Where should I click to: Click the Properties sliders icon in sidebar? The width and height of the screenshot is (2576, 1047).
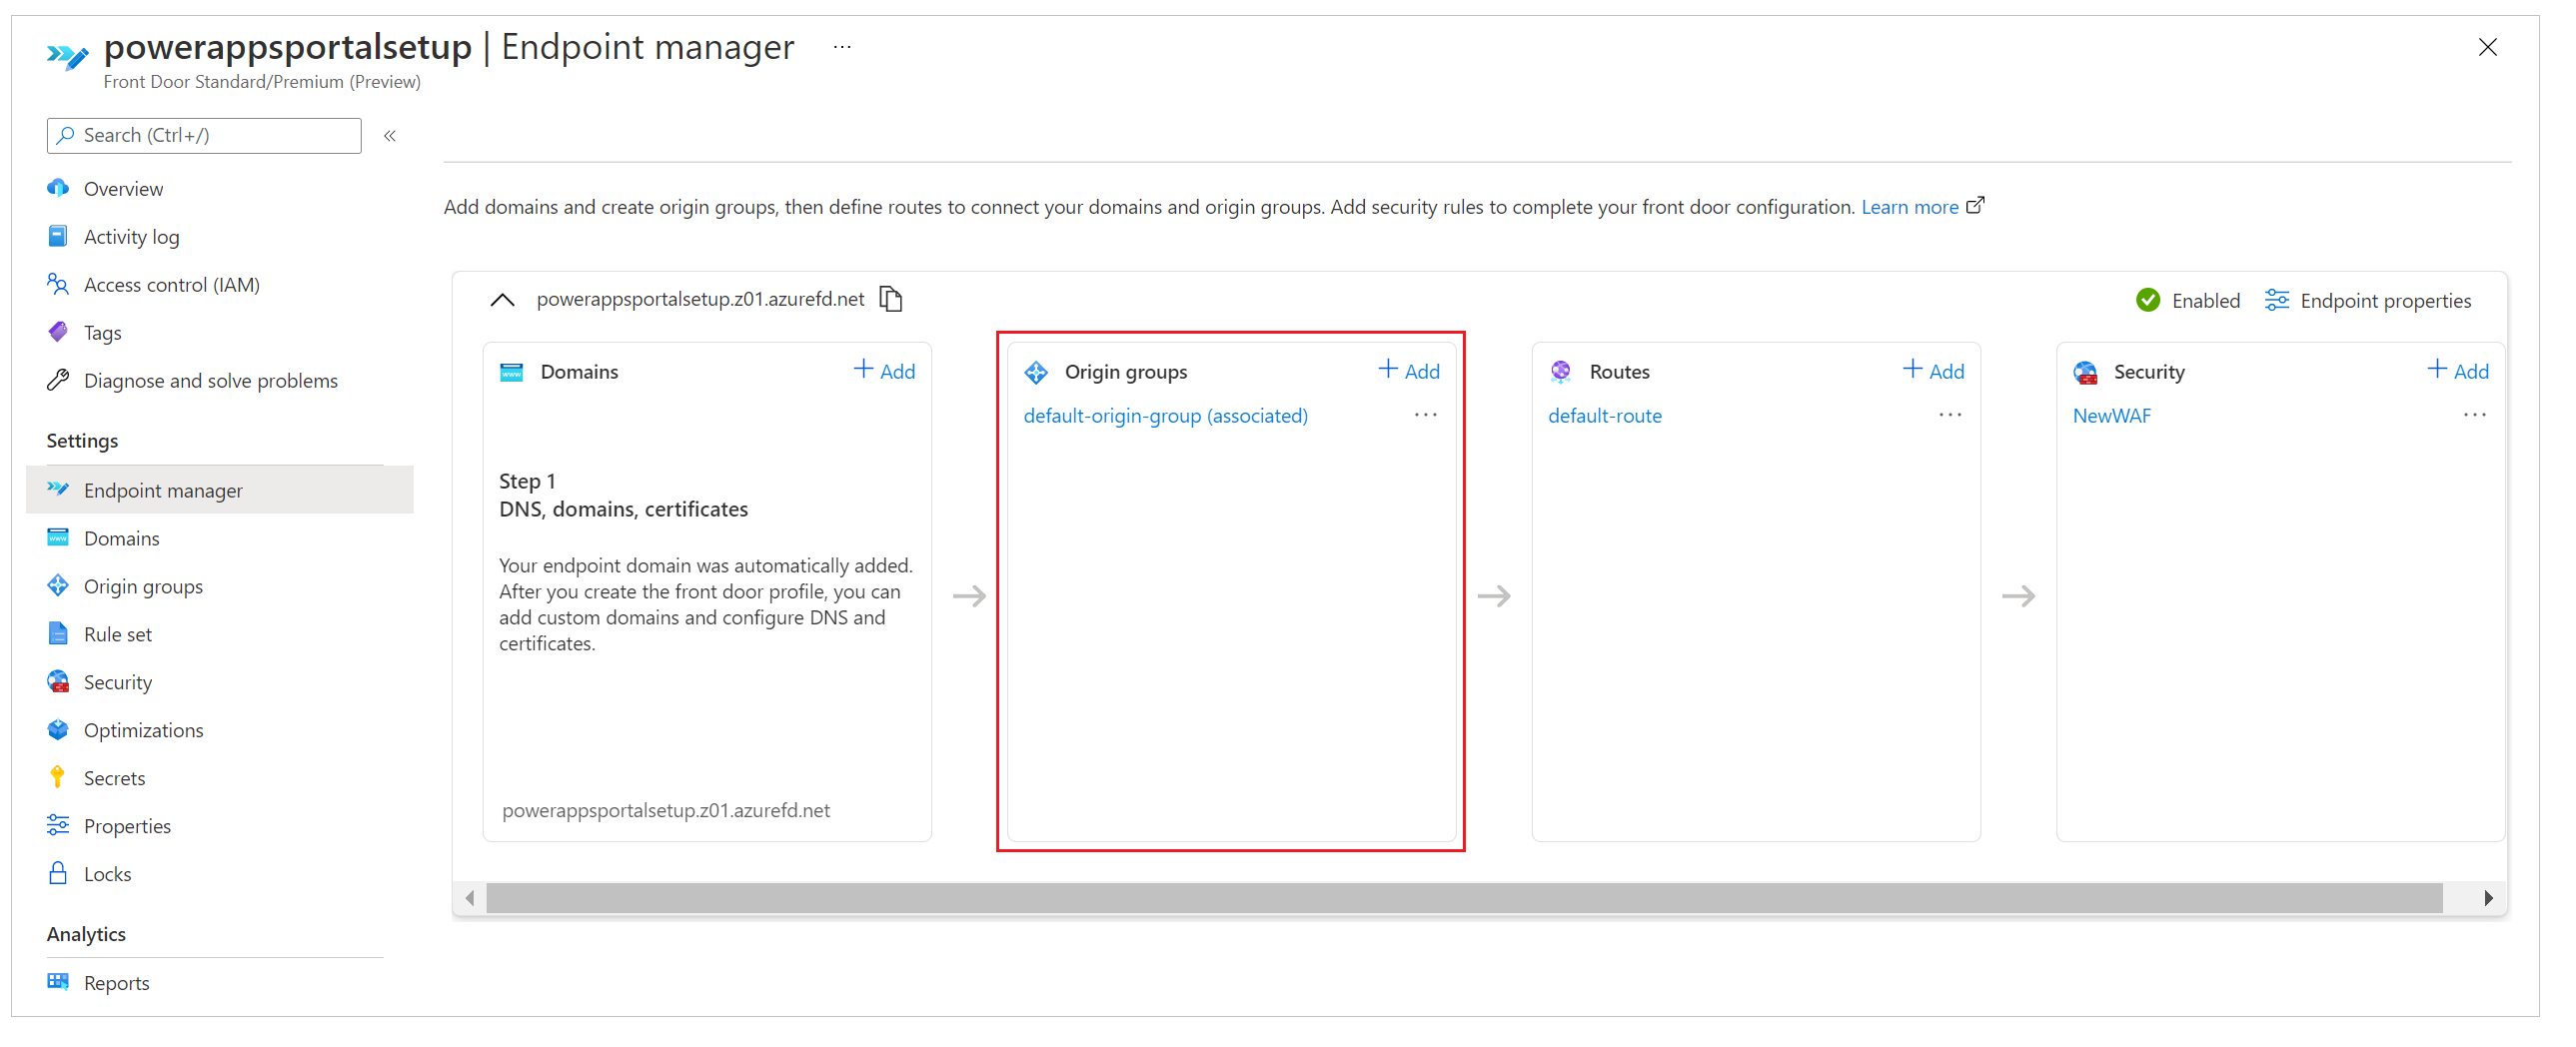(58, 826)
